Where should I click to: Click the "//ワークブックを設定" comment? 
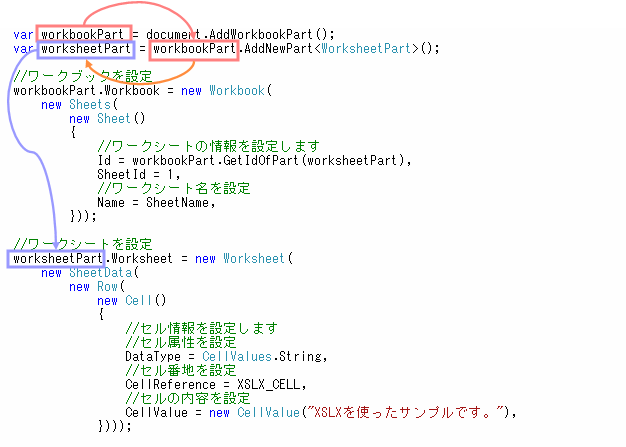[83, 76]
